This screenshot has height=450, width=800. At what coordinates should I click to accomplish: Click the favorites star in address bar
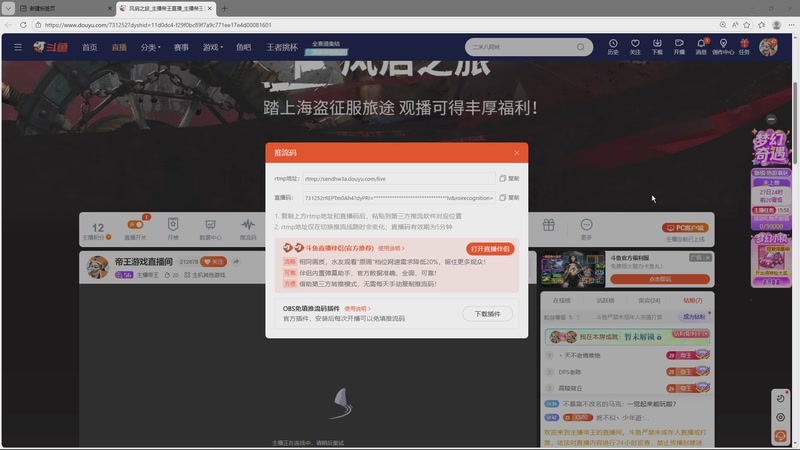click(x=747, y=24)
